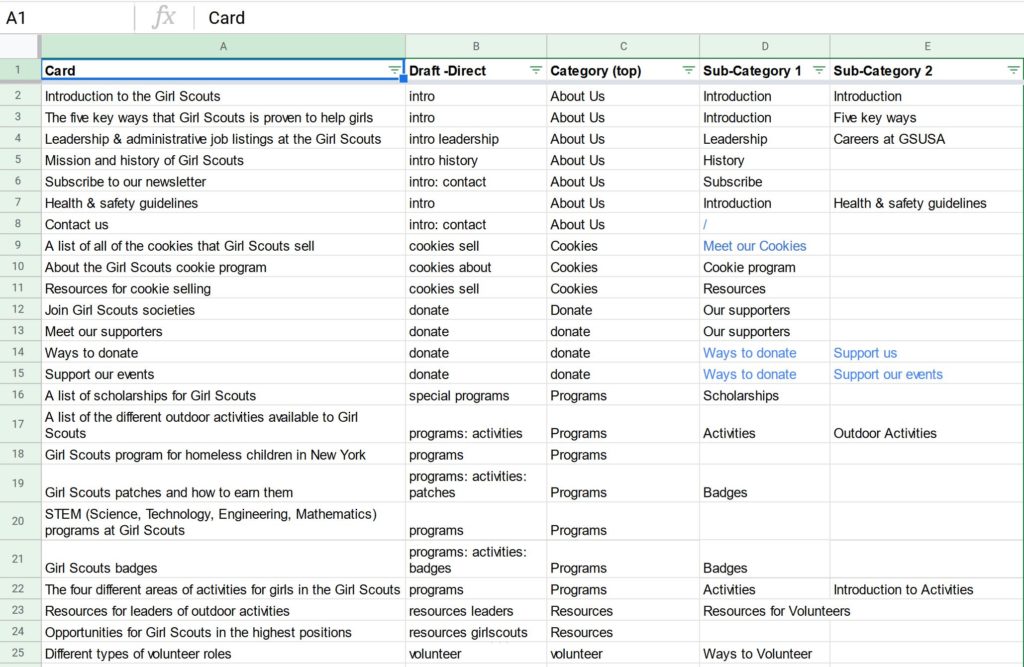Screen dimensions: 1024x667
Task: Select cell Join Girl Scouts societies
Action: pos(223,310)
